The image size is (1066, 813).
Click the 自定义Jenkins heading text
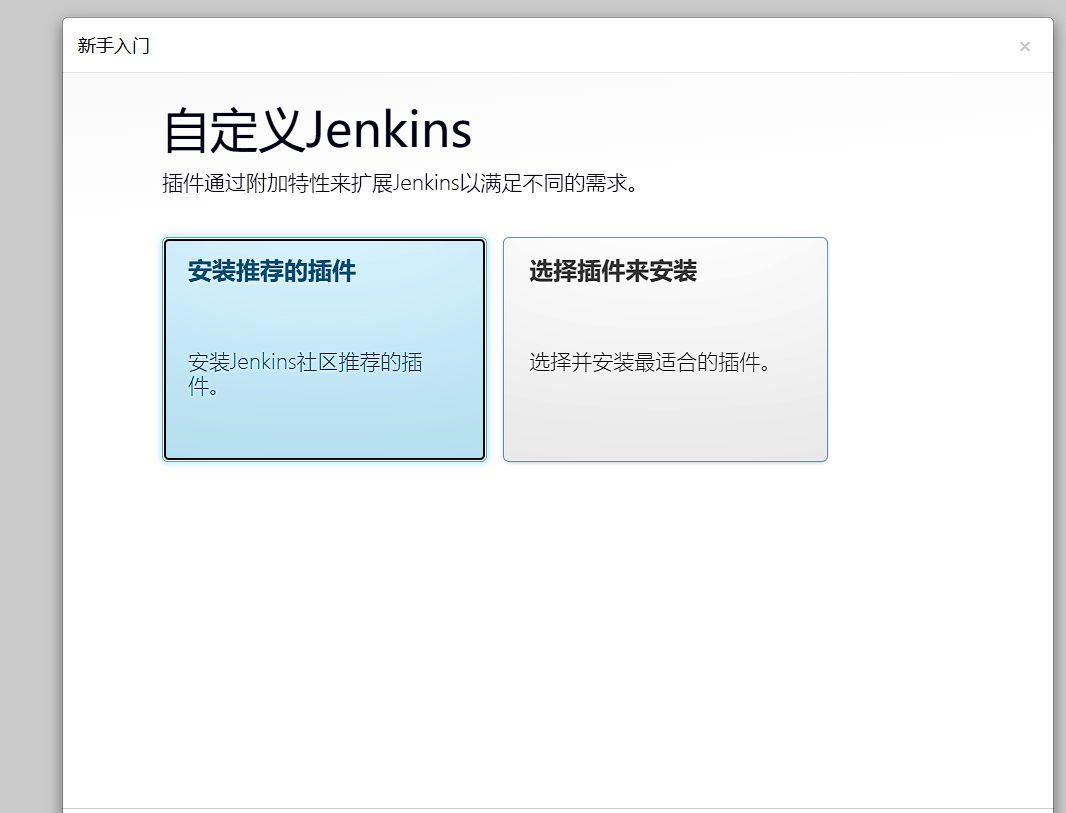click(317, 129)
